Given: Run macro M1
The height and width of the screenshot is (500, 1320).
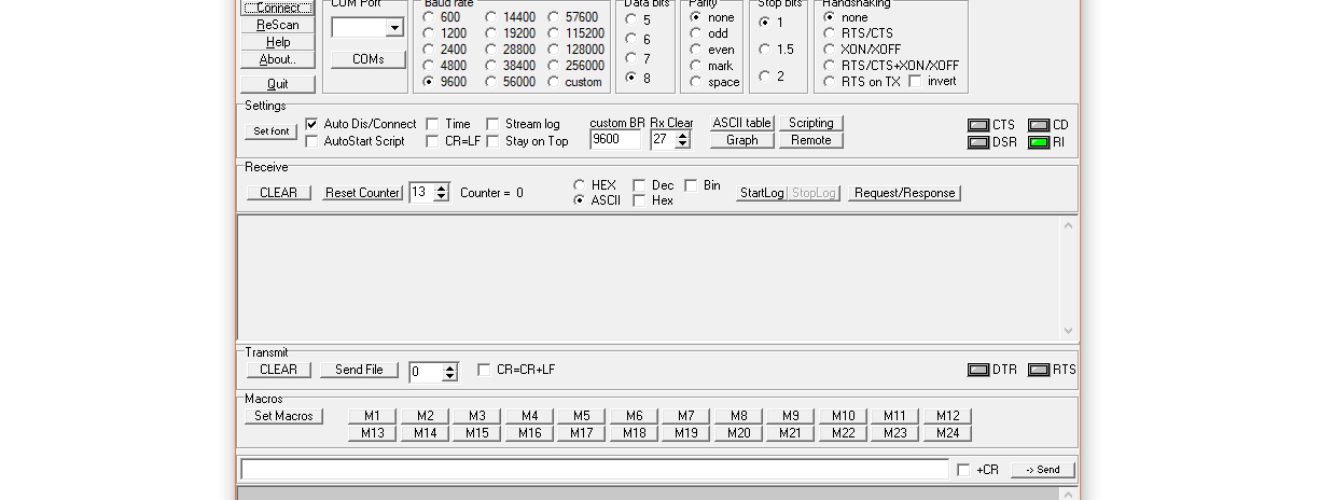Looking at the screenshot, I should point(372,416).
